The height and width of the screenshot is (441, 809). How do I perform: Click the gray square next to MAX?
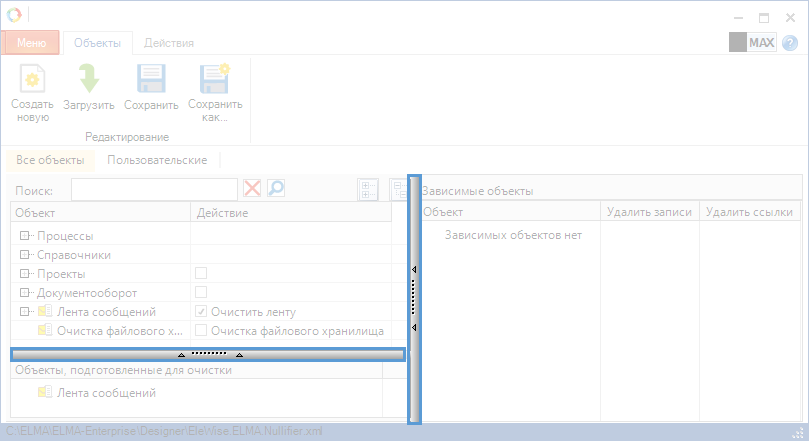738,43
